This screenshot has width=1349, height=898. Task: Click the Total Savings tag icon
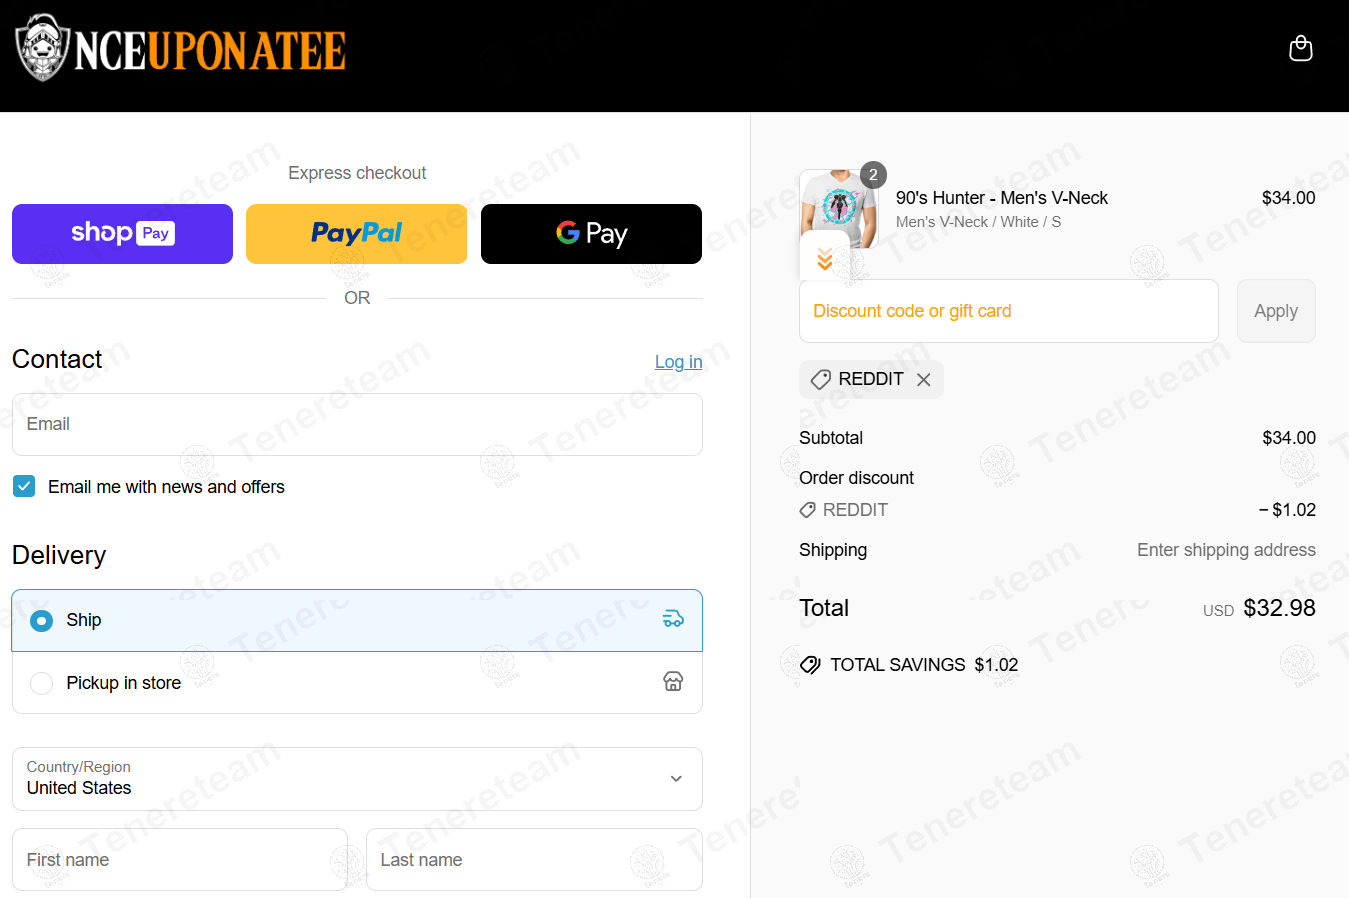click(810, 665)
